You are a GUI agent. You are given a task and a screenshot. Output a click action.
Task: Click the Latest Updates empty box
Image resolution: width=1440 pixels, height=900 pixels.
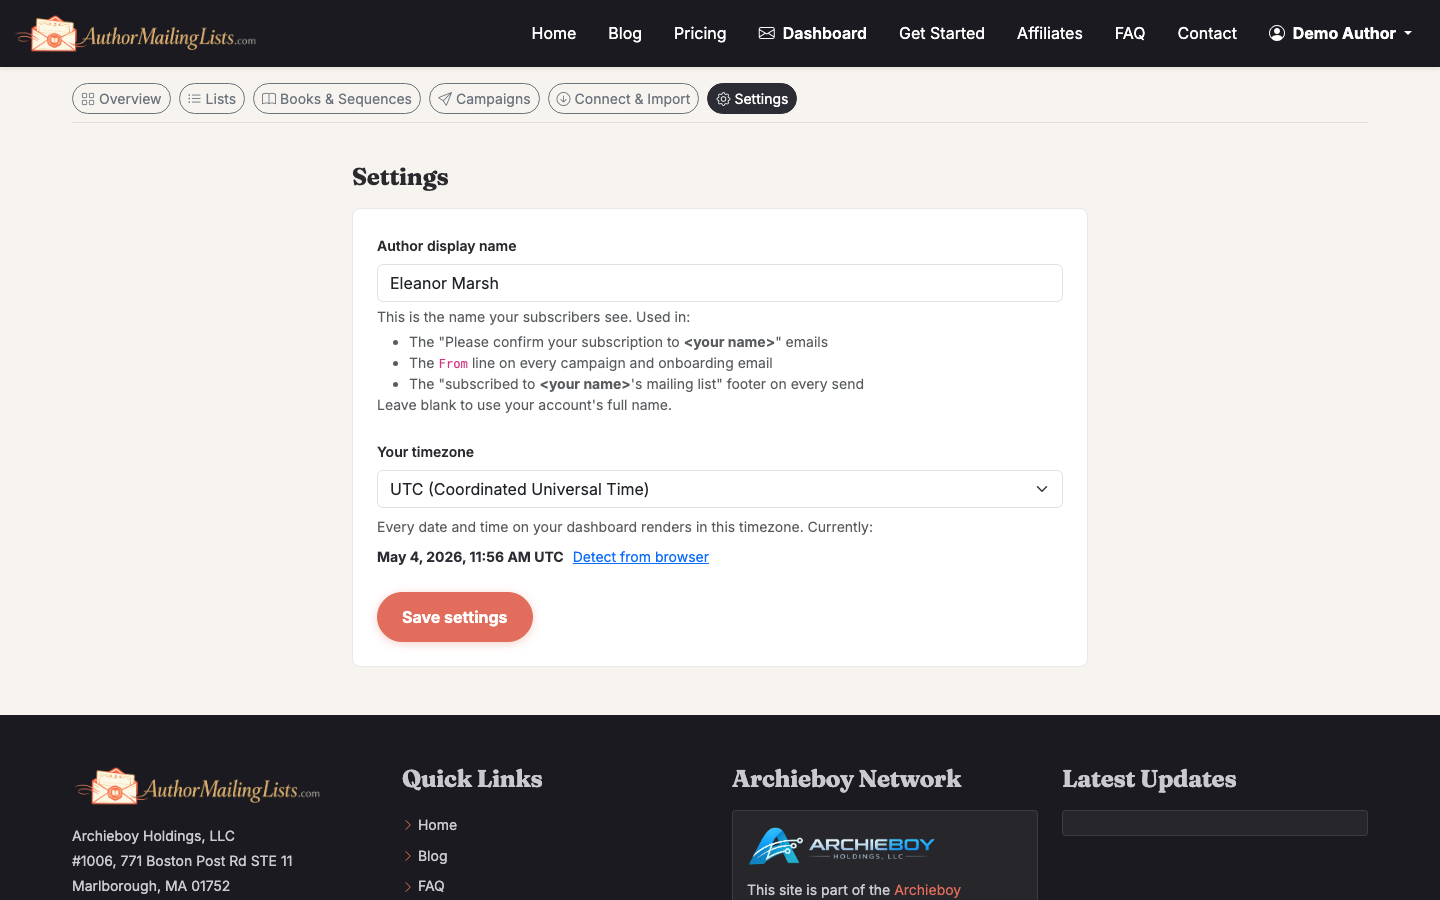pyautogui.click(x=1215, y=823)
